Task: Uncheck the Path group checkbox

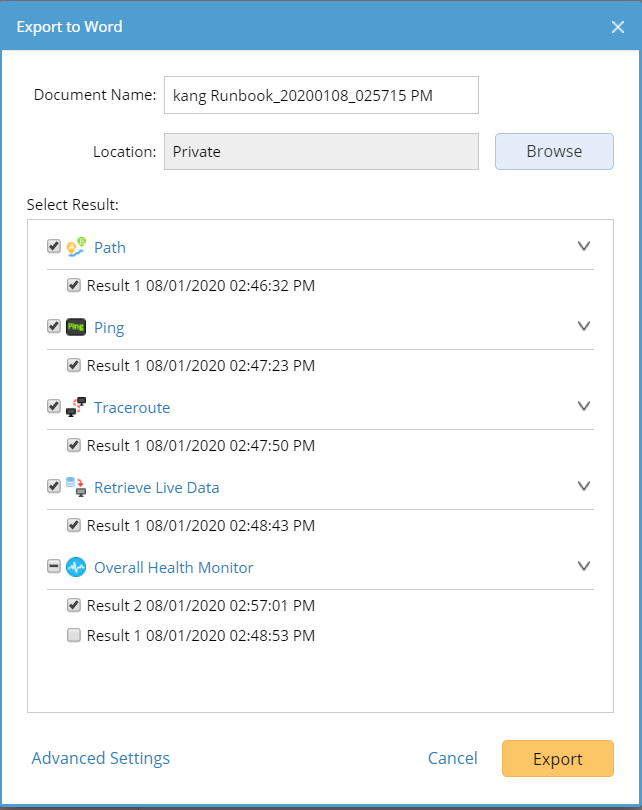Action: coord(54,246)
